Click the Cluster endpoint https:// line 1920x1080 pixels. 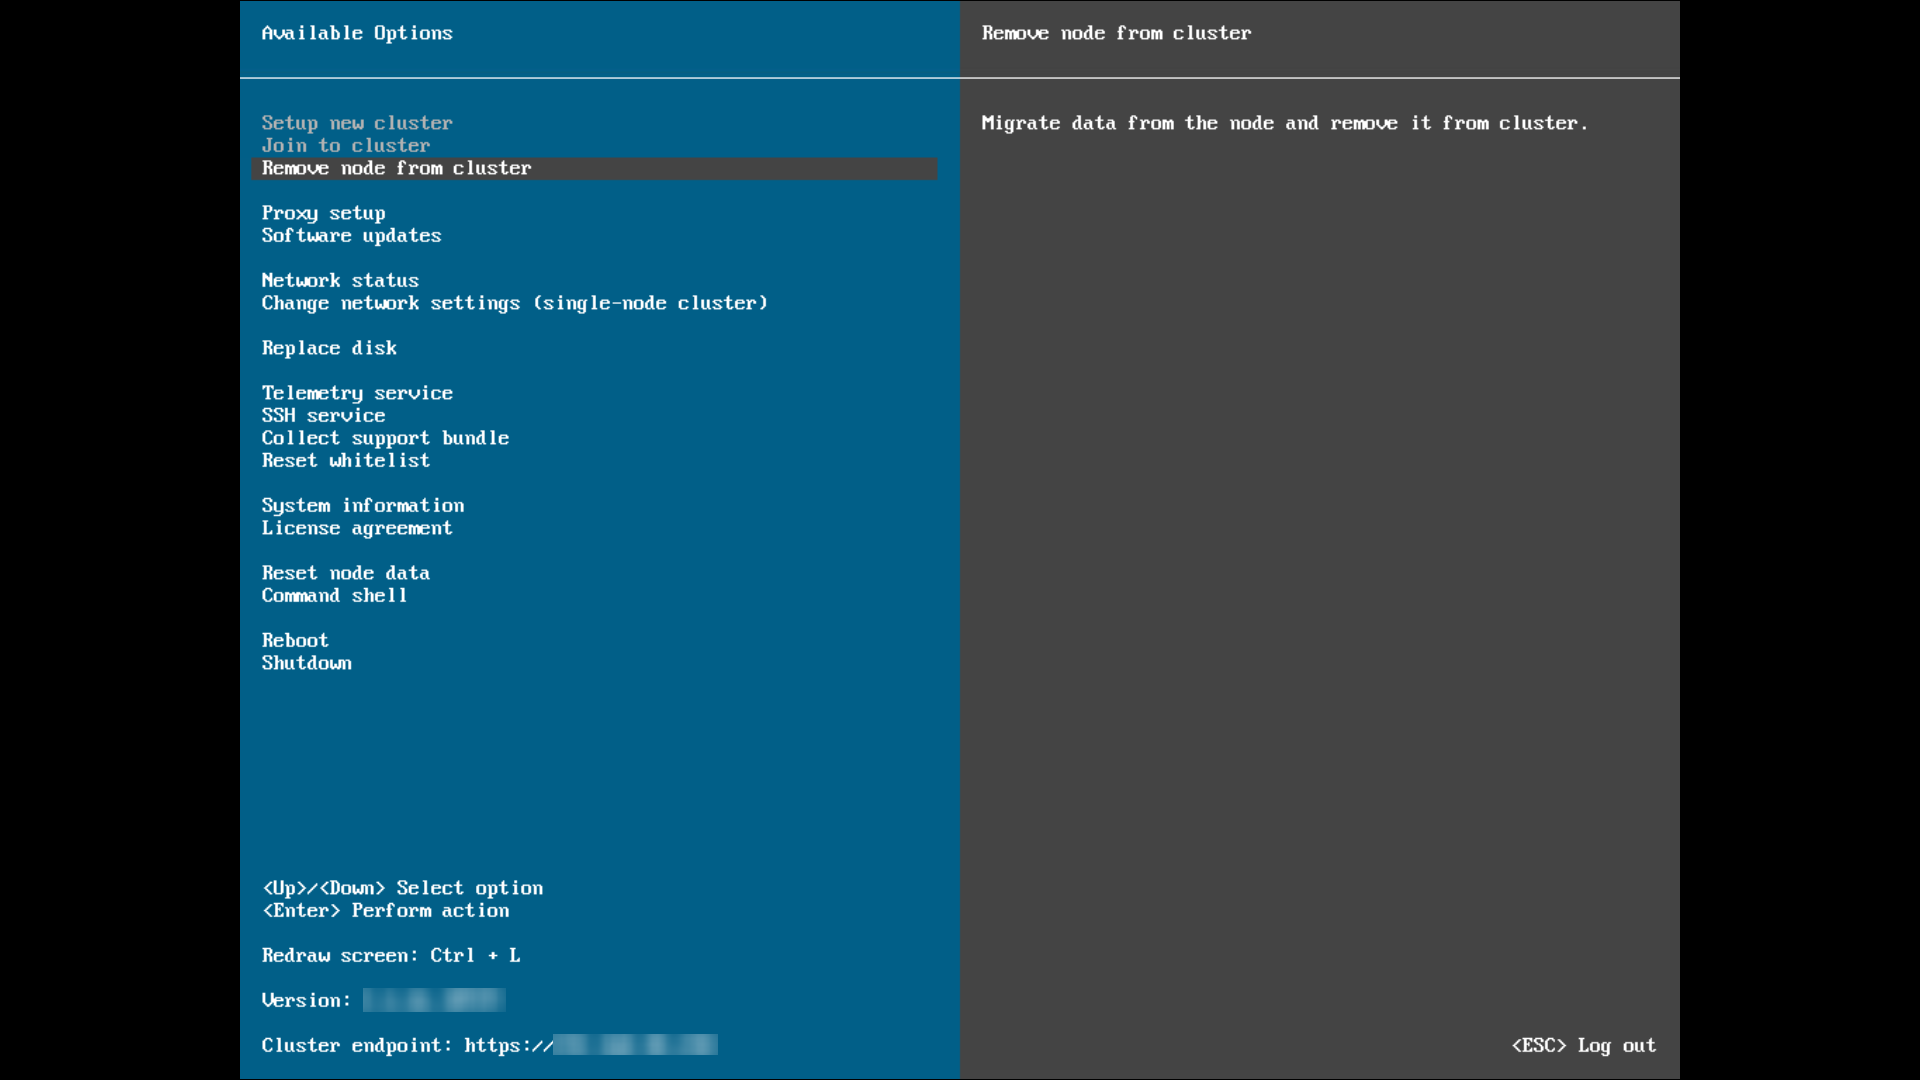[489, 1046]
